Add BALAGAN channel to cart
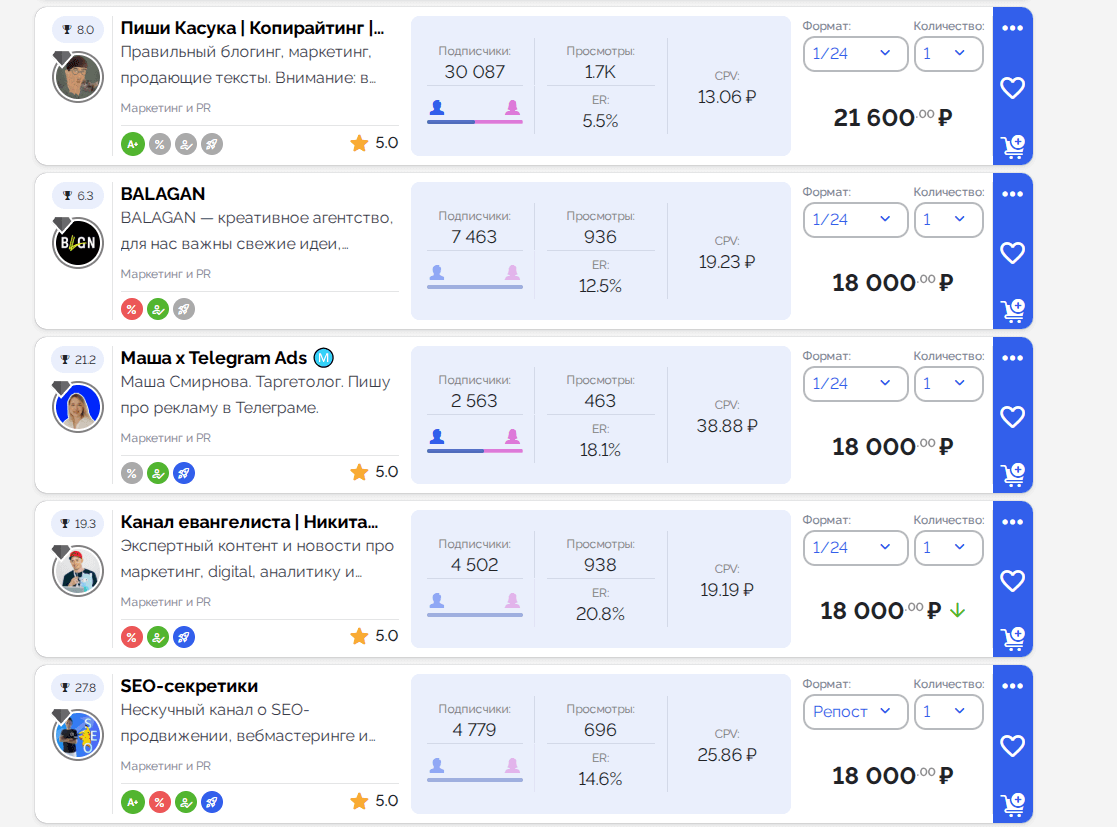 pos(1012,311)
